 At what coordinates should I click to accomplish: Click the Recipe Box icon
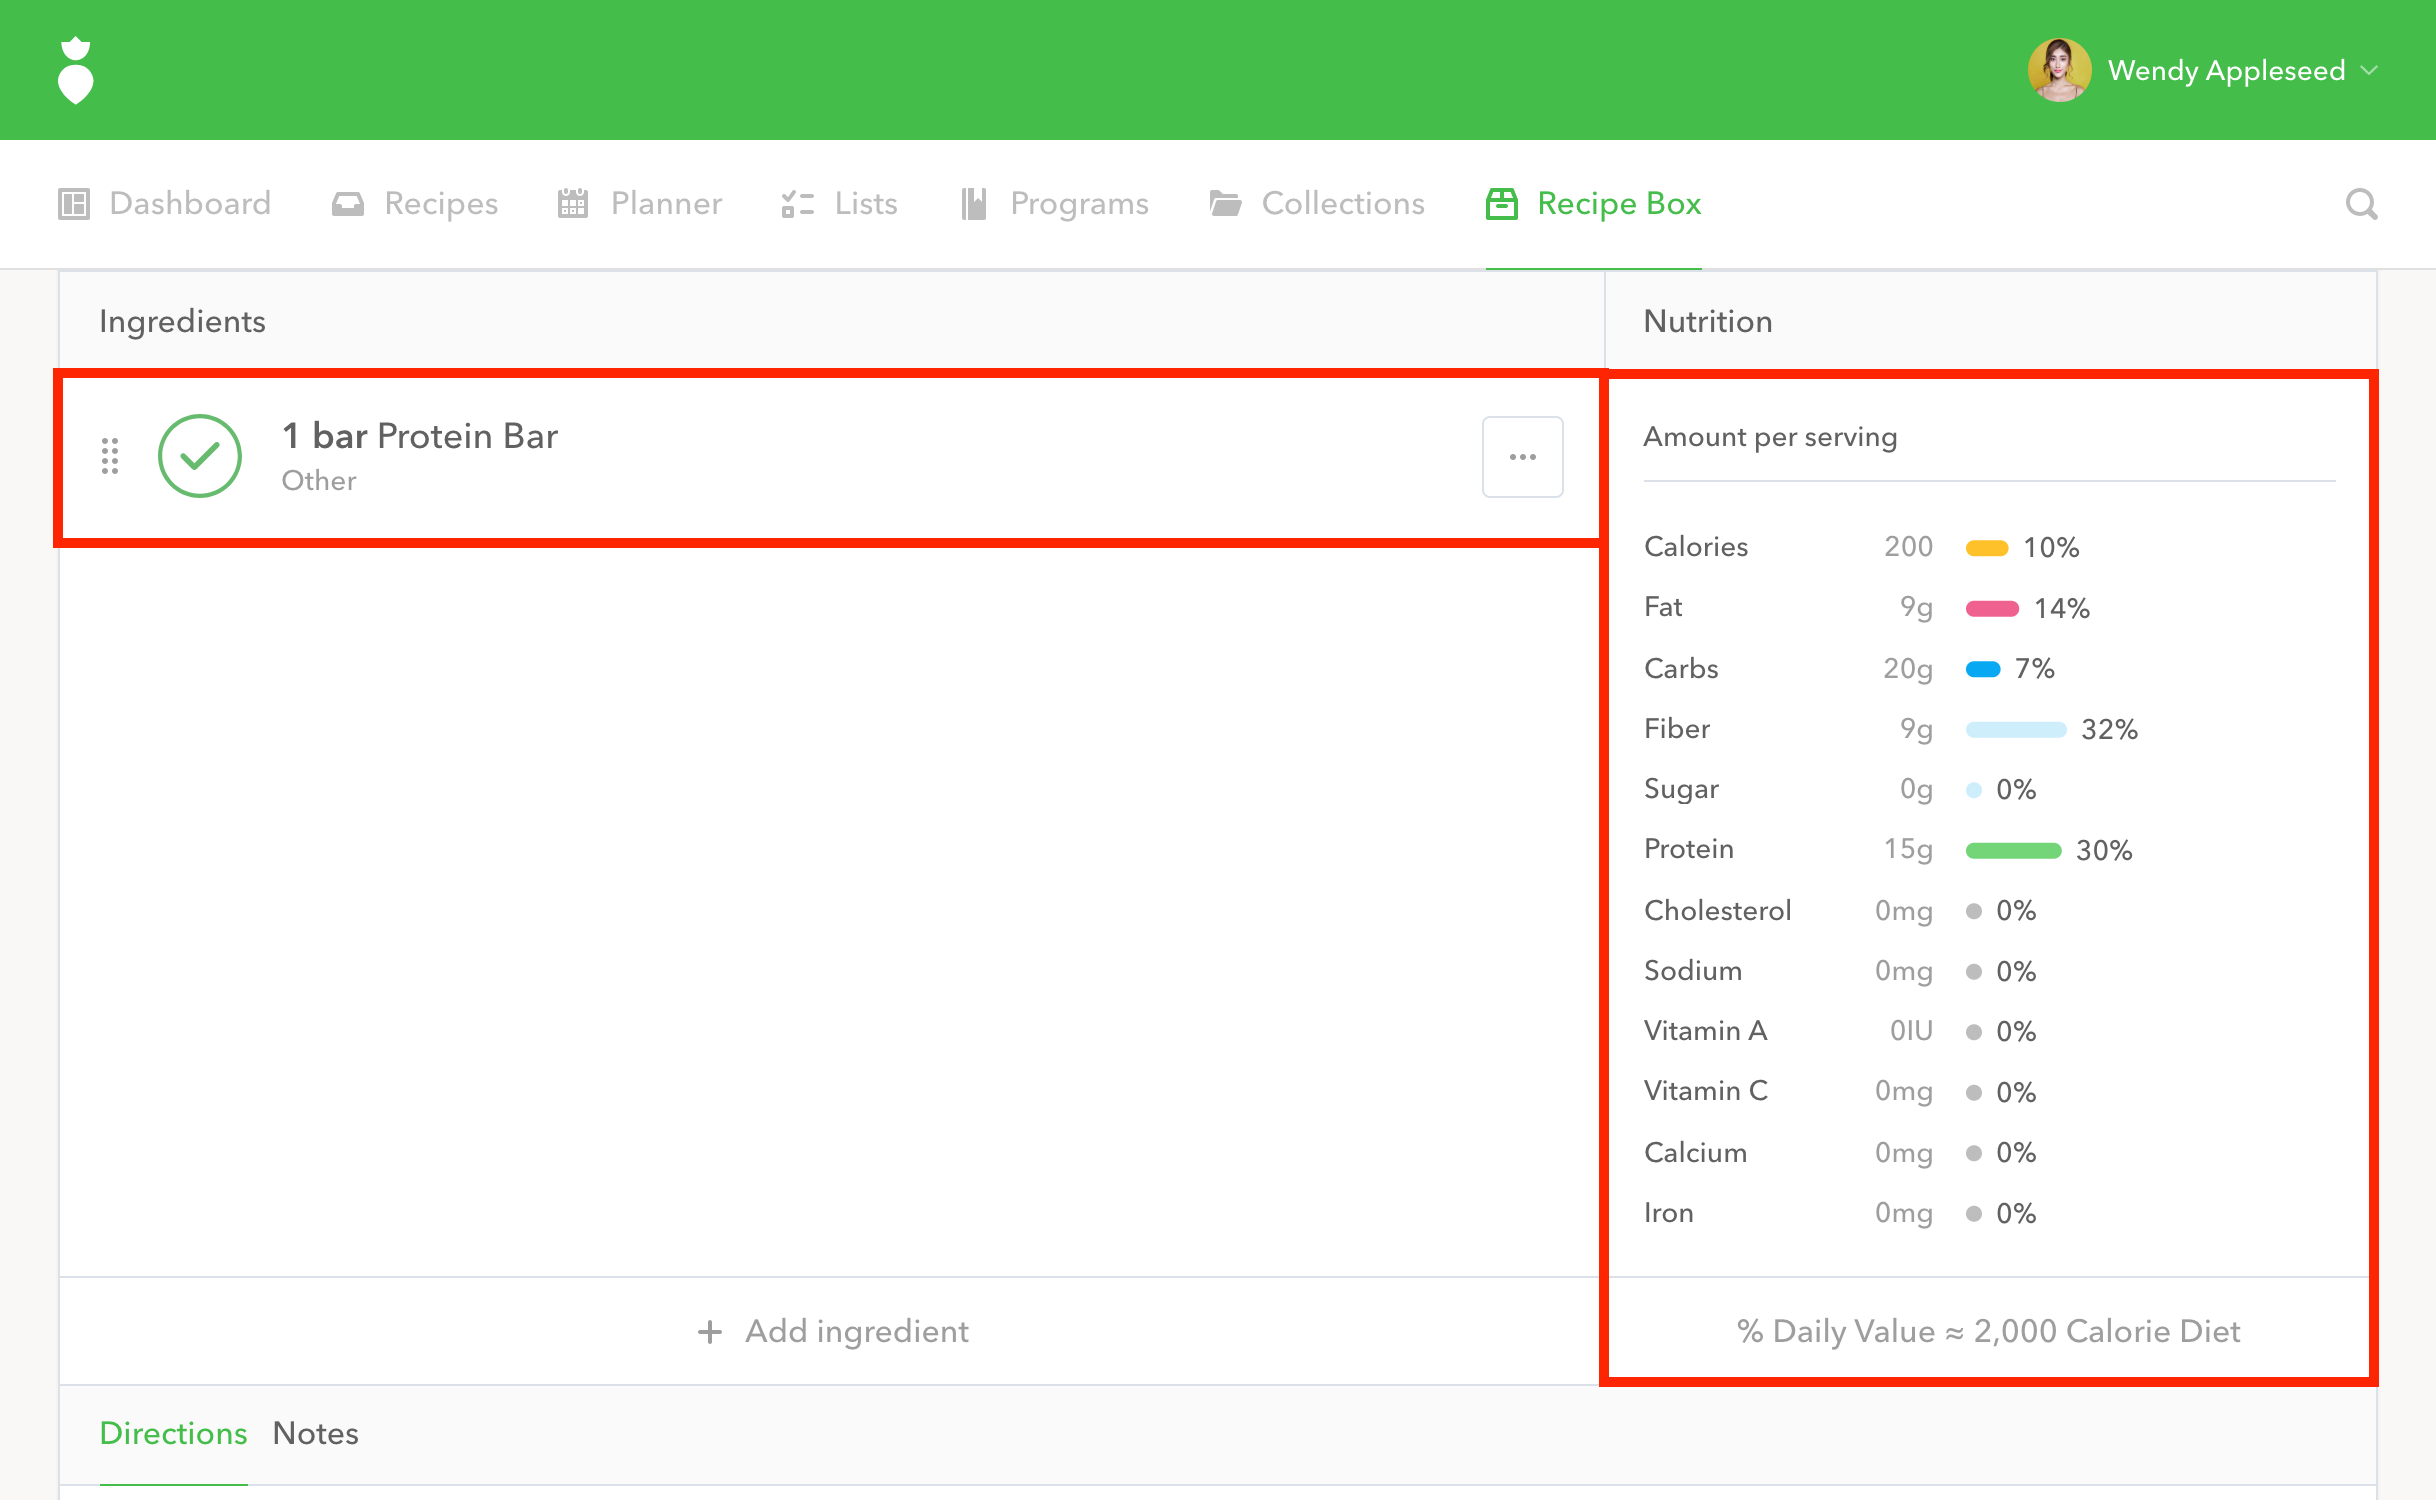coord(1501,204)
